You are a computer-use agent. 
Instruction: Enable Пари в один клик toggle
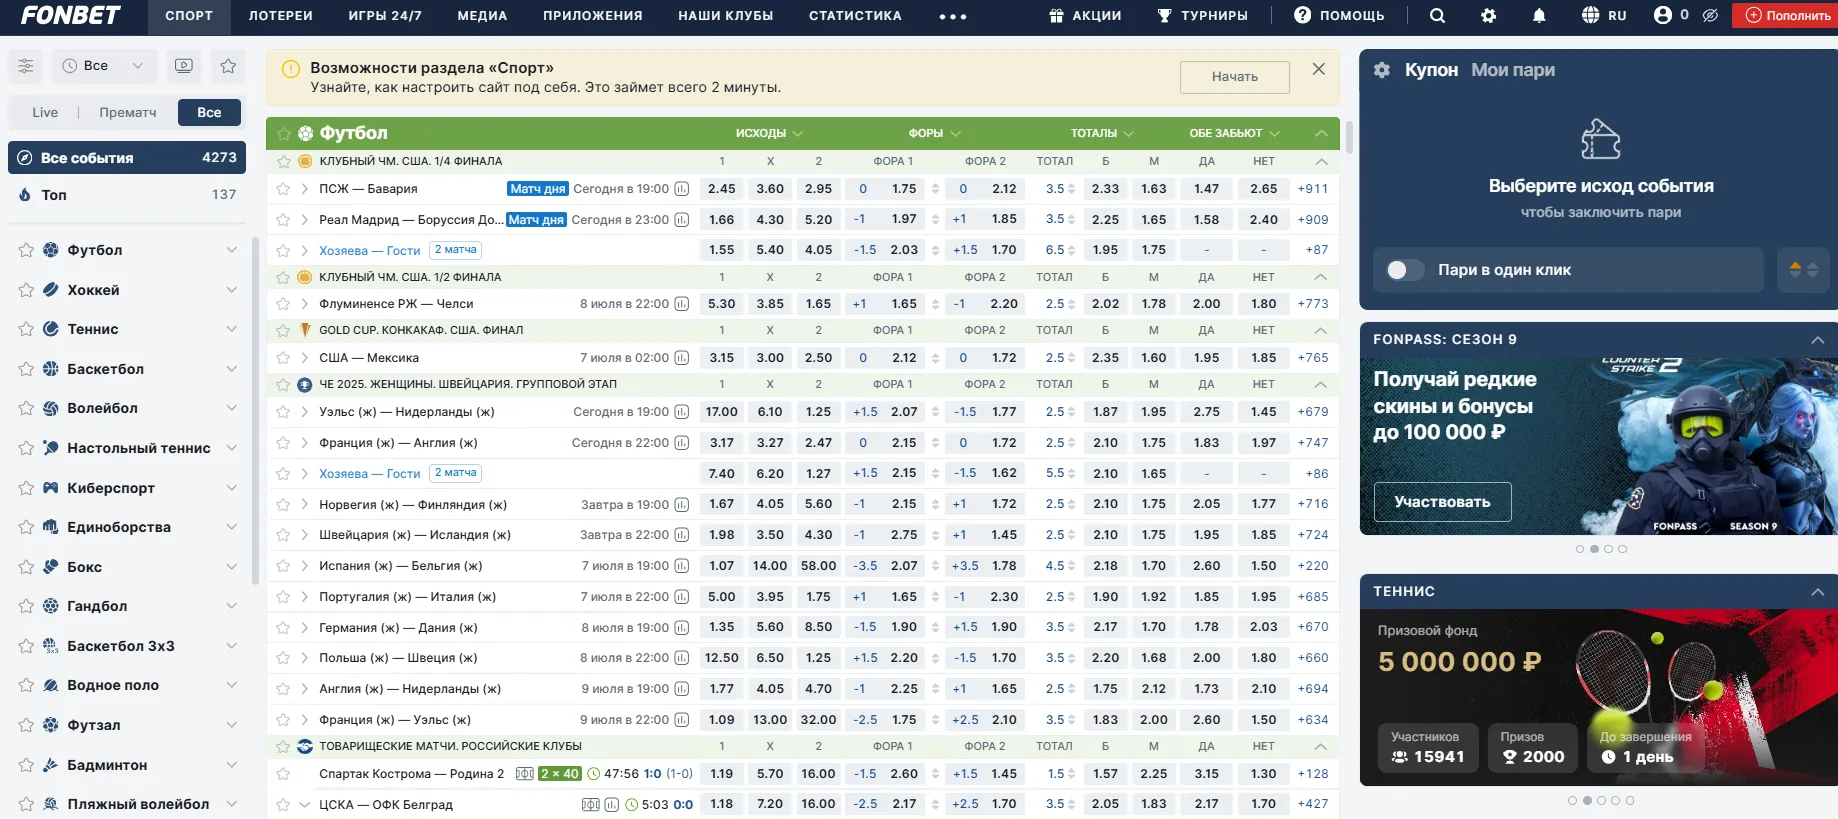(1404, 270)
